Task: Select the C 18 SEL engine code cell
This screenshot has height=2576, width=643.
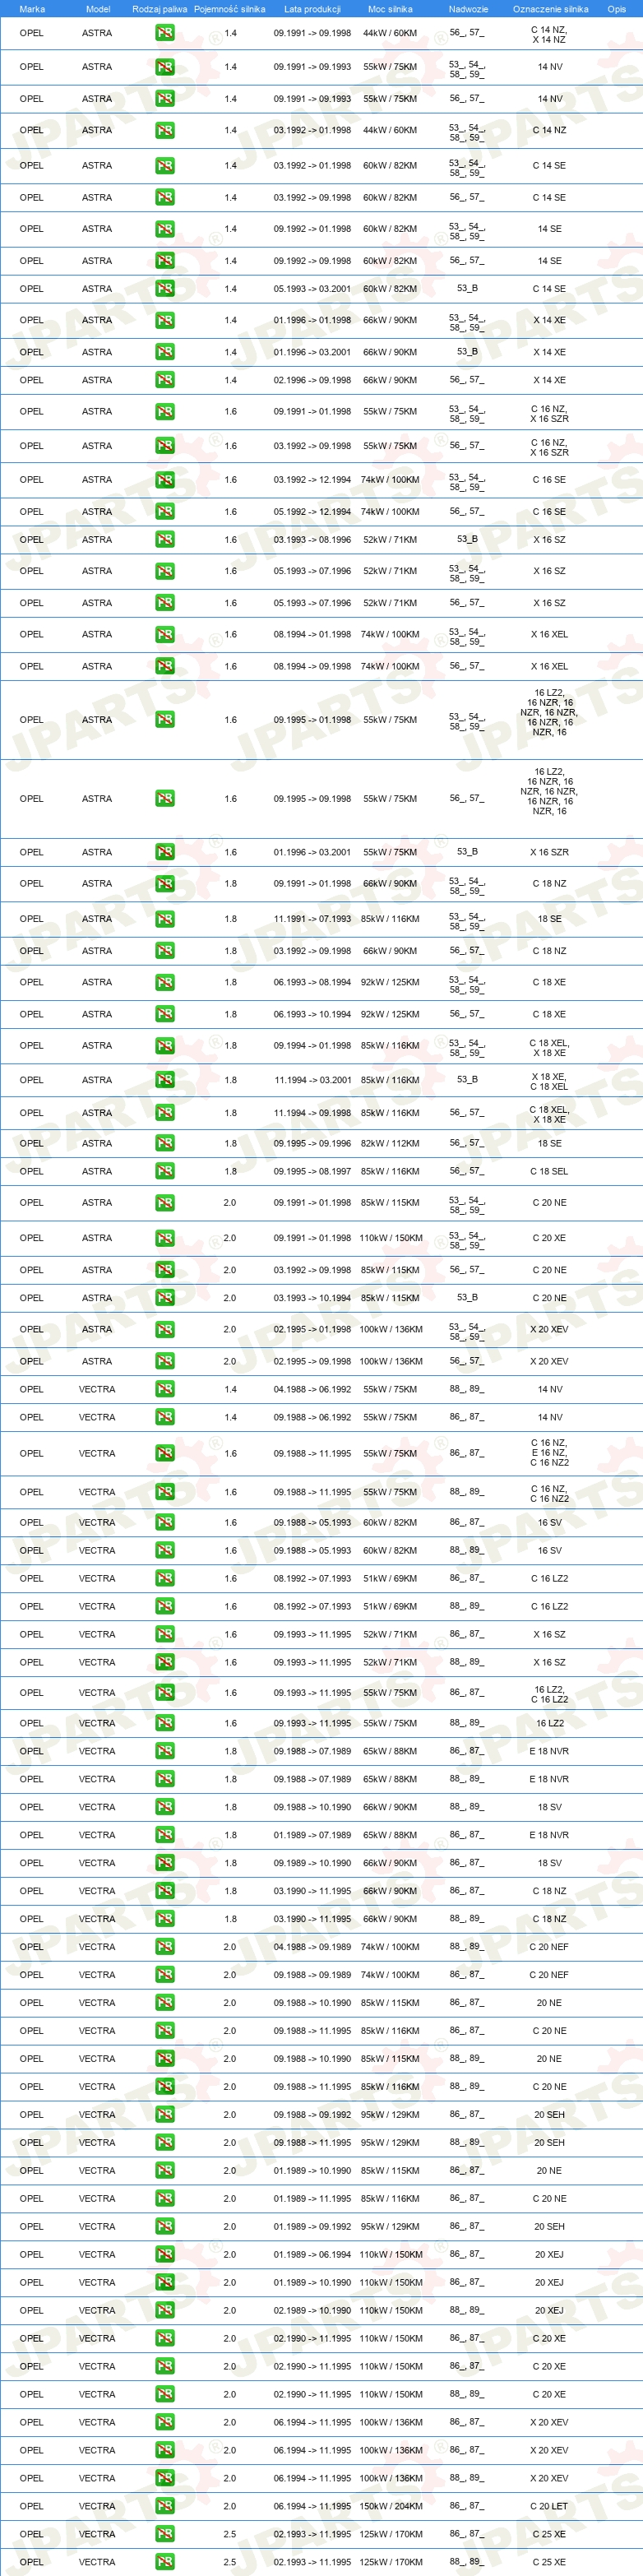Action: (x=549, y=1171)
